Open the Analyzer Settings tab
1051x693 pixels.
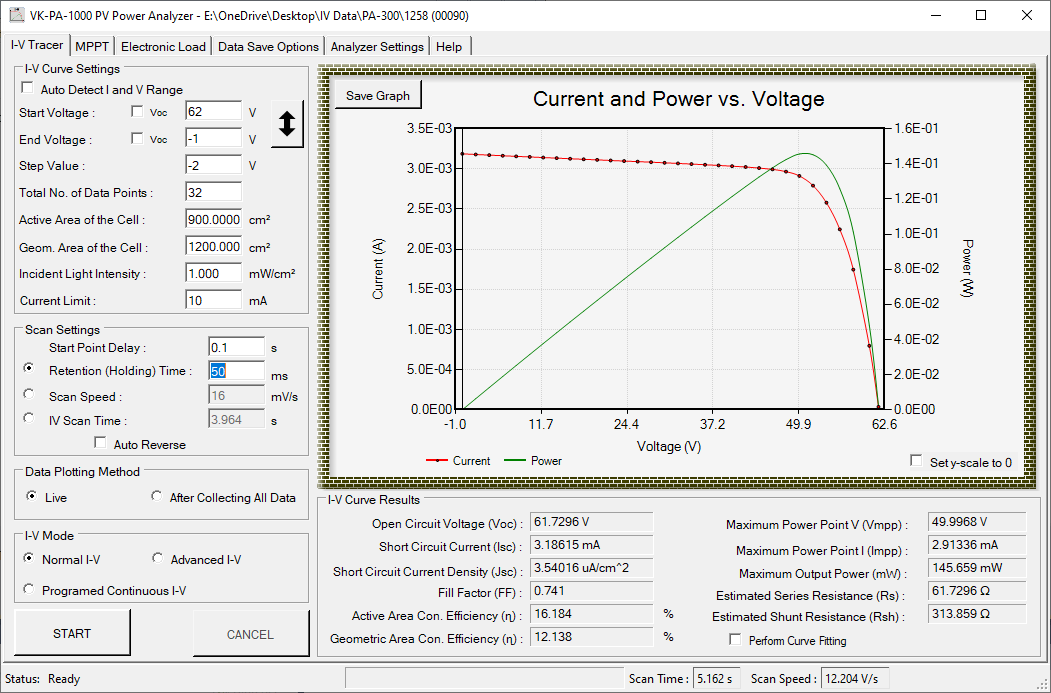(x=377, y=46)
